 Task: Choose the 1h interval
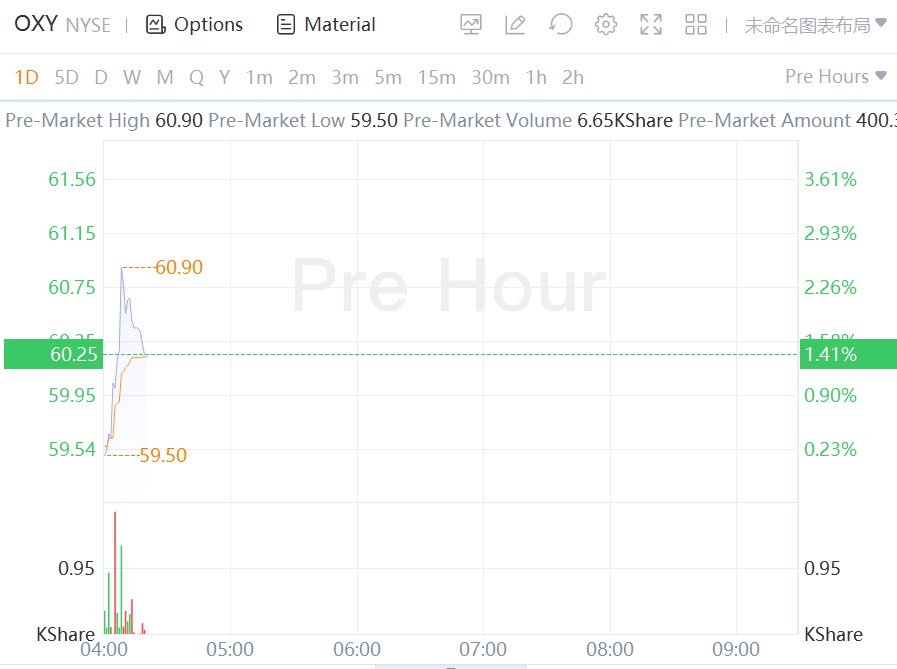coord(536,77)
